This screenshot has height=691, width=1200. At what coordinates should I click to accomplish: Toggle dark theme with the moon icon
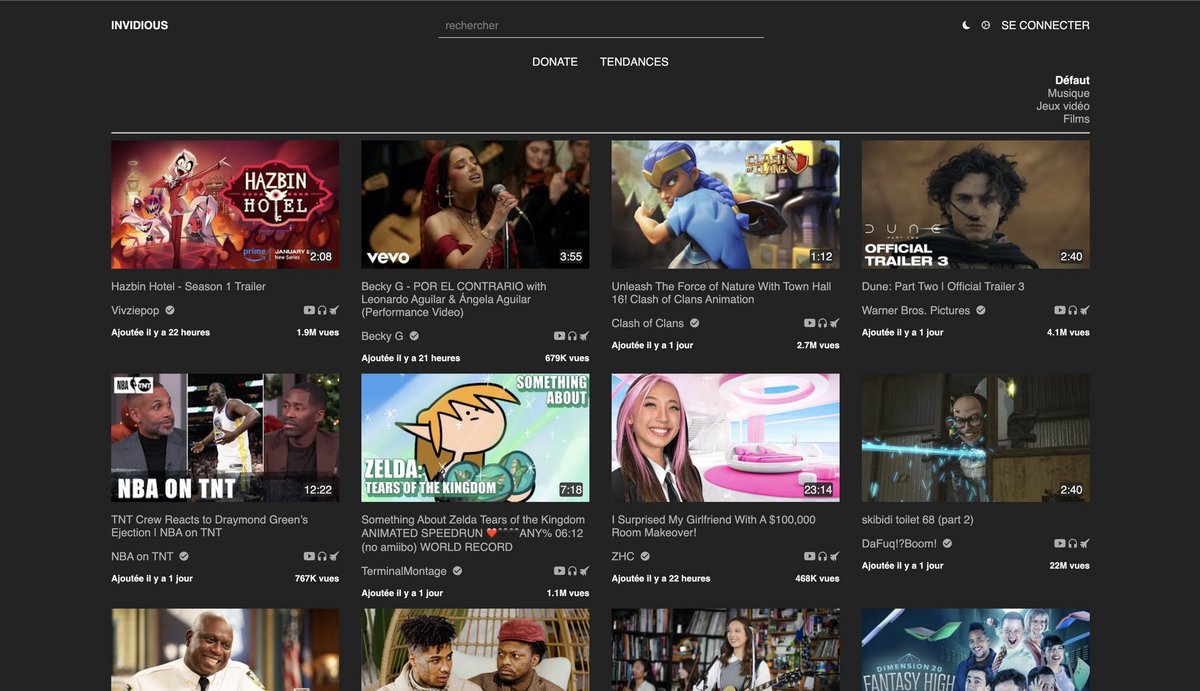pos(966,25)
